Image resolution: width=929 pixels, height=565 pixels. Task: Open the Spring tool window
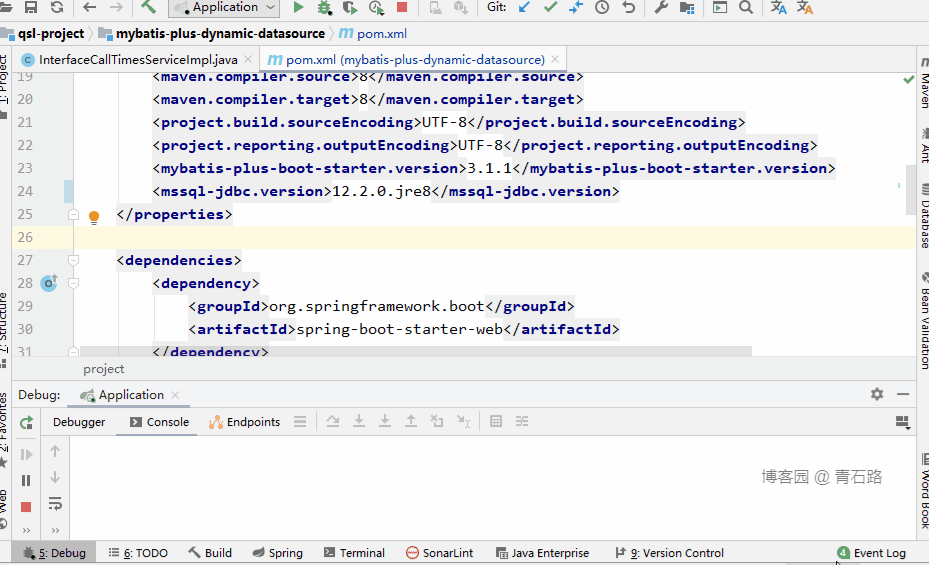277,553
